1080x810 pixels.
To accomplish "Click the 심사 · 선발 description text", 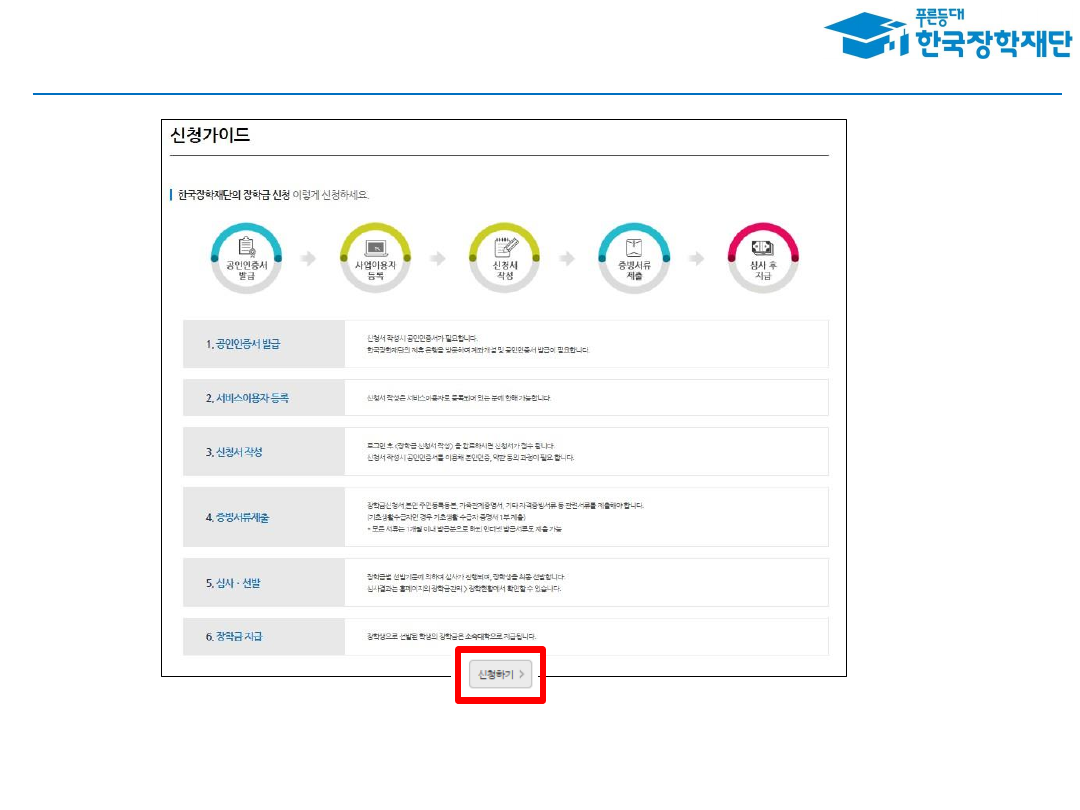I will tap(465, 583).
